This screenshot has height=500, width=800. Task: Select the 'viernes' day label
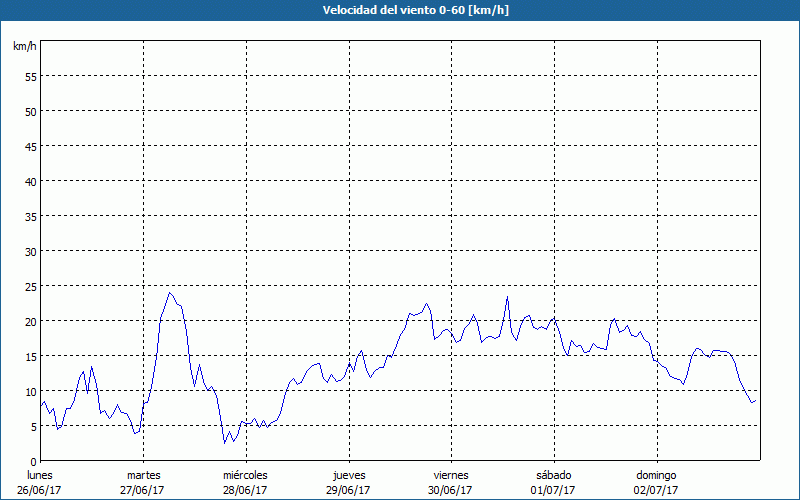450,474
